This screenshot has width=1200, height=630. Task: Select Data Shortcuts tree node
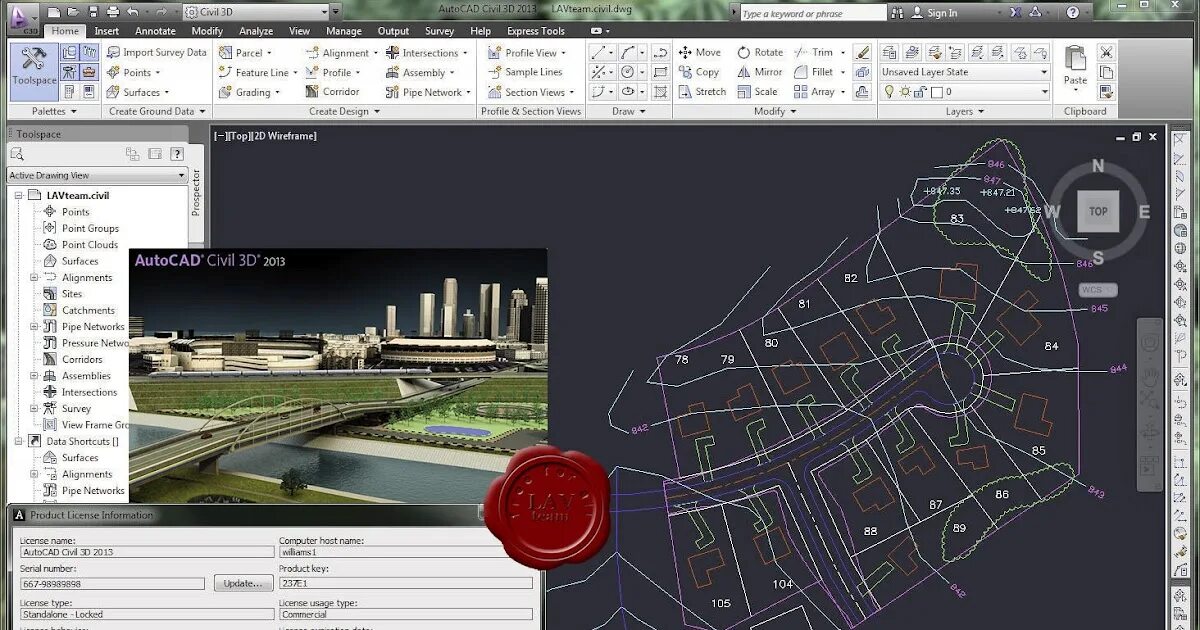82,441
